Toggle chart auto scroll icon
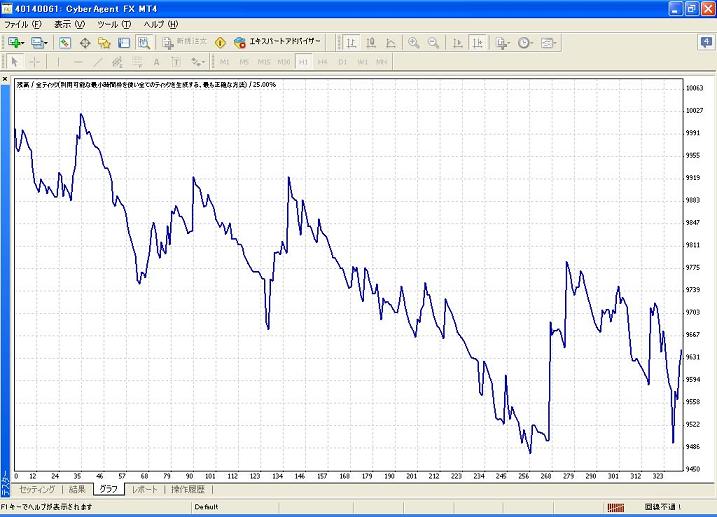Image resolution: width=717 pixels, height=517 pixels. tap(457, 43)
